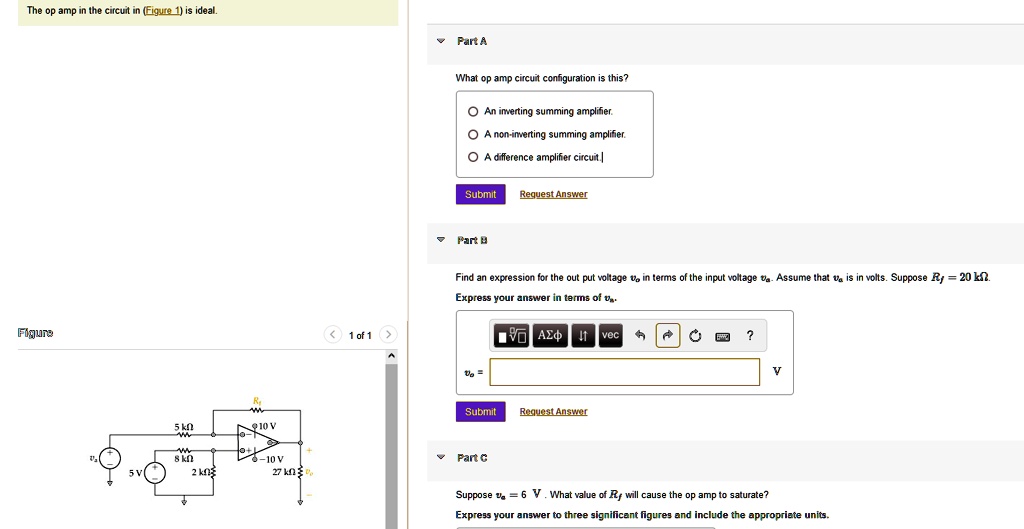This screenshot has height=529, width=1024.
Task: Open the Greek symbols ΑΣφ palette
Action: (551, 336)
